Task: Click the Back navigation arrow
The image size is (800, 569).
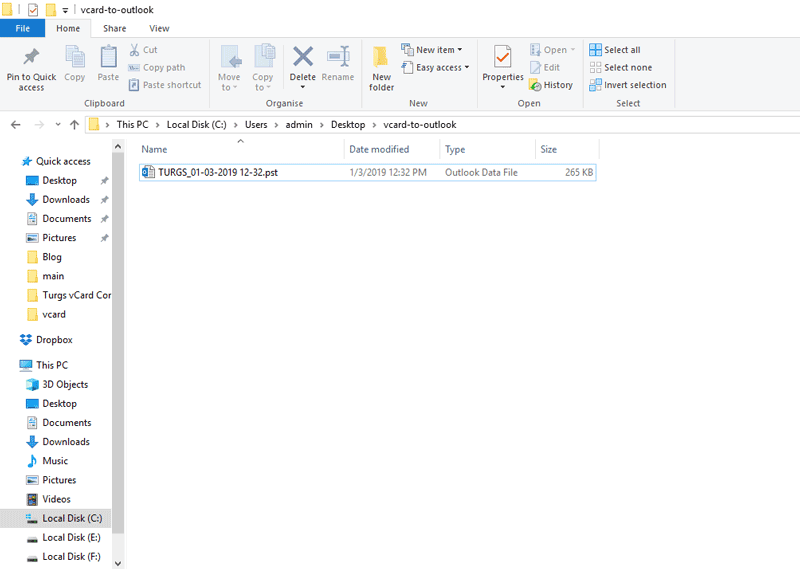Action: [x=16, y=125]
